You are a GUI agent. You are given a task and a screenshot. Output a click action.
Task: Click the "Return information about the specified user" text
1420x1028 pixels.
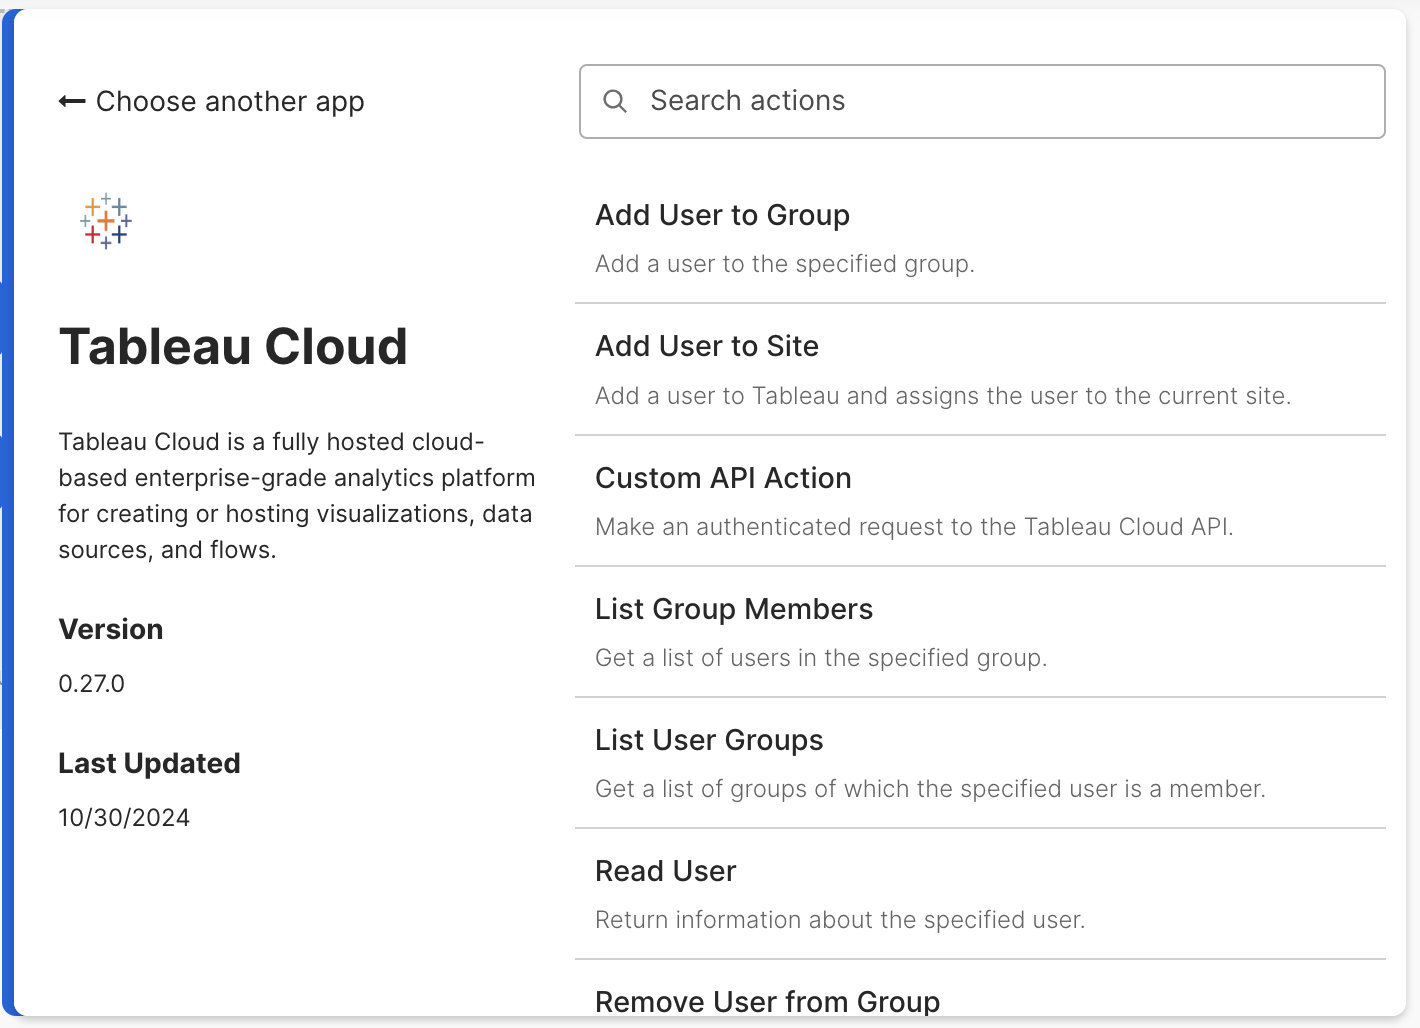[x=839, y=920]
